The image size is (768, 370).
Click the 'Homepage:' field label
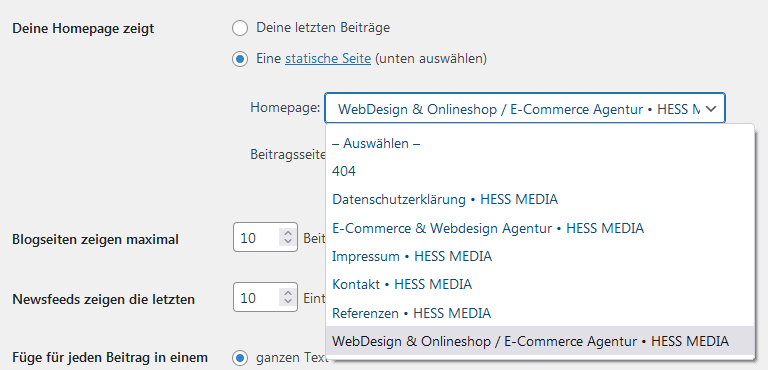click(x=285, y=107)
